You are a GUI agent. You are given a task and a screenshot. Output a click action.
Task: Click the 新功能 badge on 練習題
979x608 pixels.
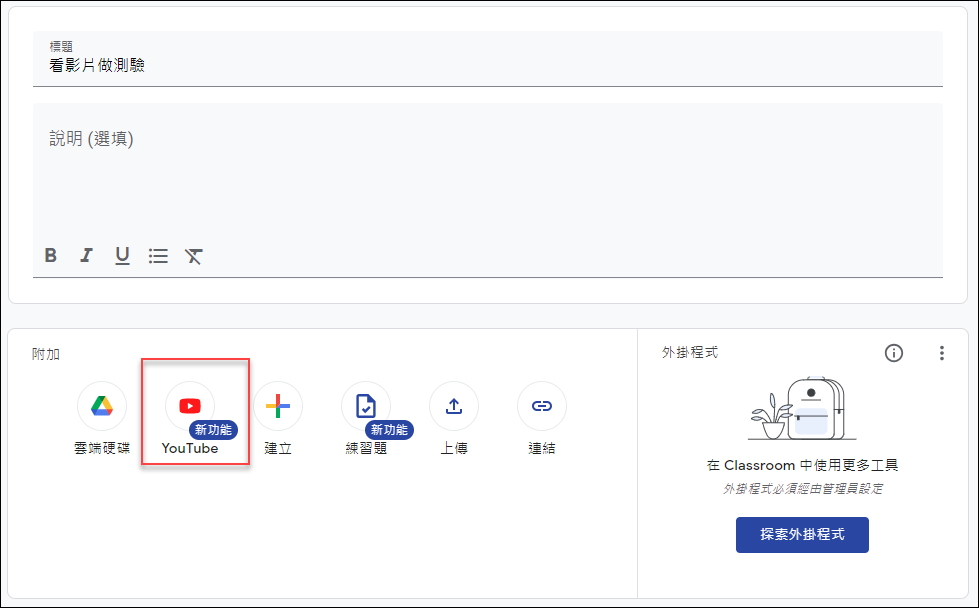pyautogui.click(x=390, y=429)
